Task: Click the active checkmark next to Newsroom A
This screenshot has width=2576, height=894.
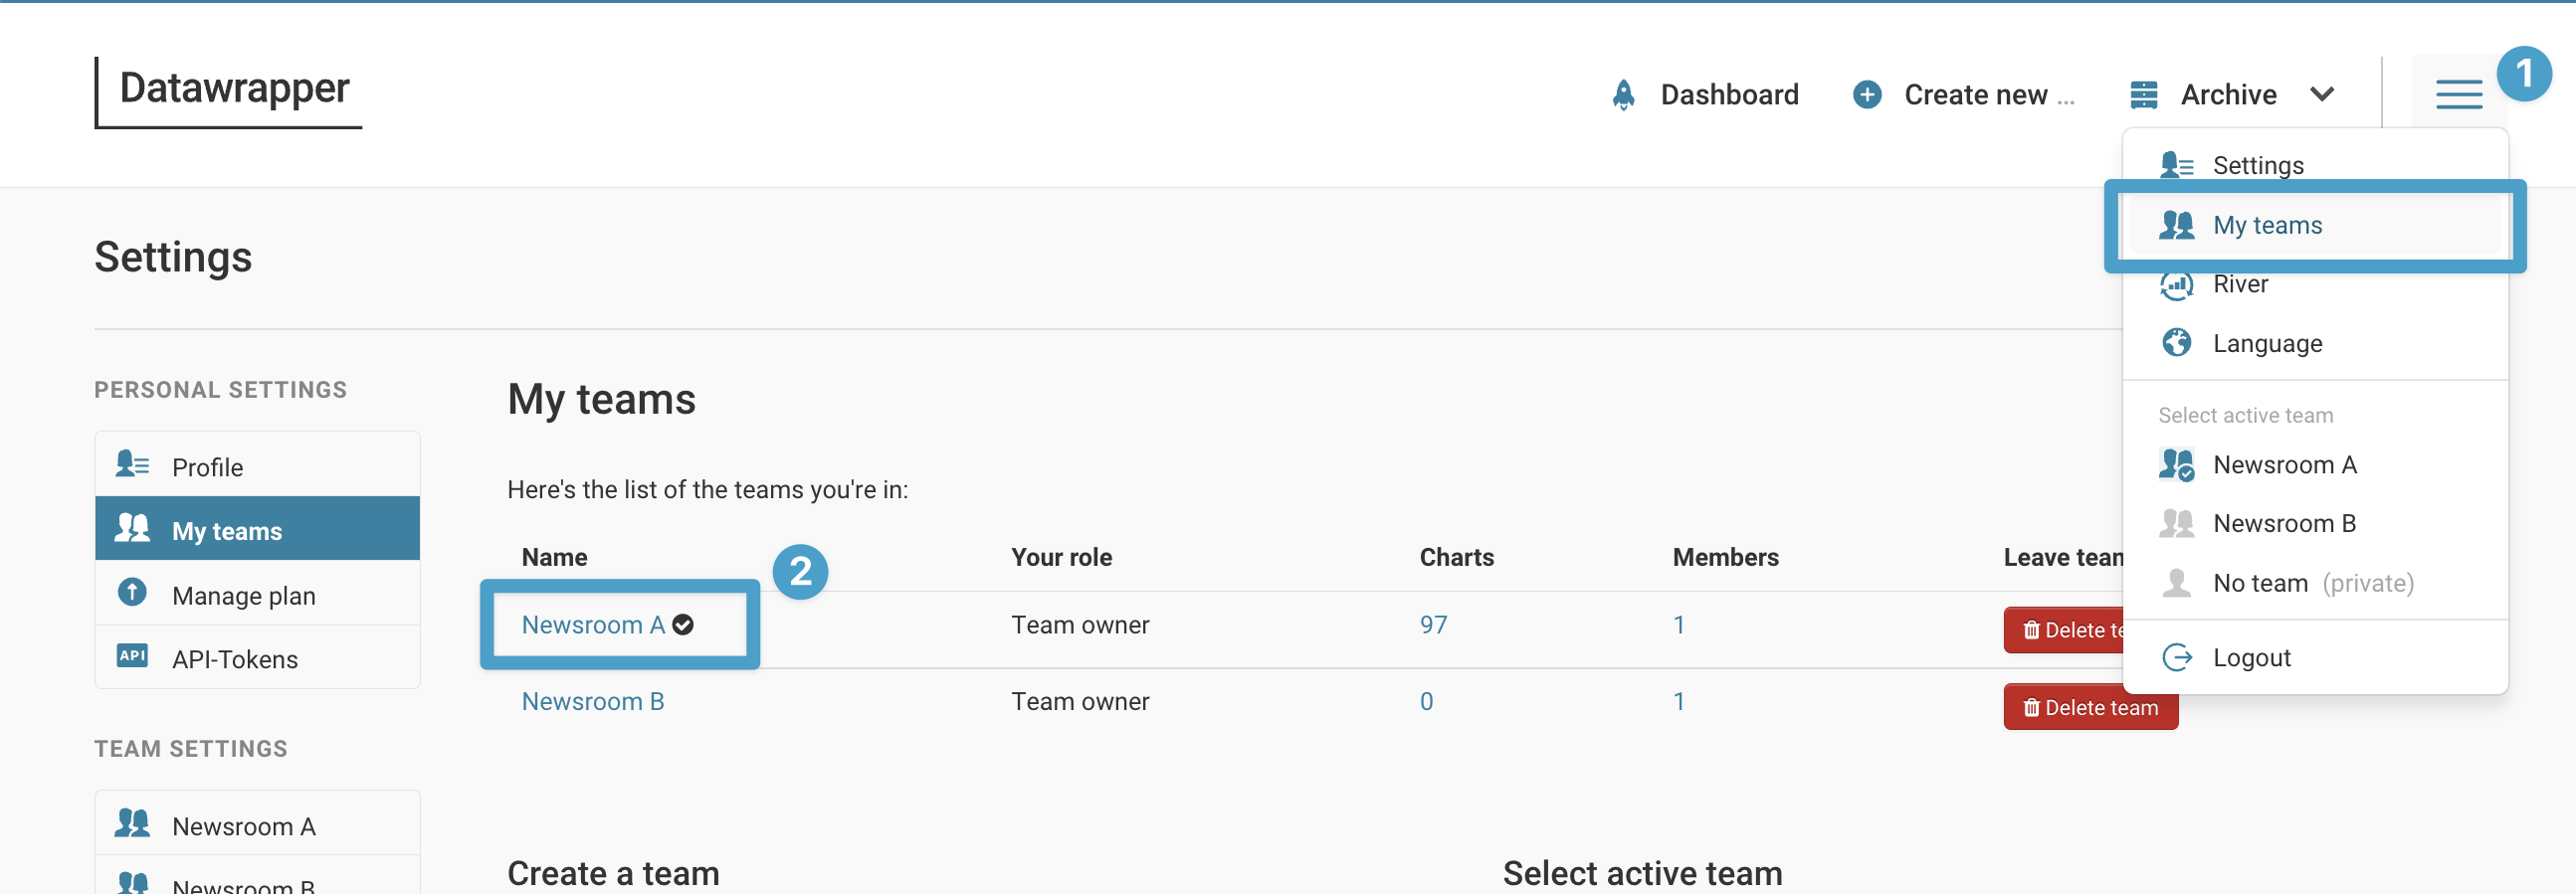Action: (x=683, y=625)
